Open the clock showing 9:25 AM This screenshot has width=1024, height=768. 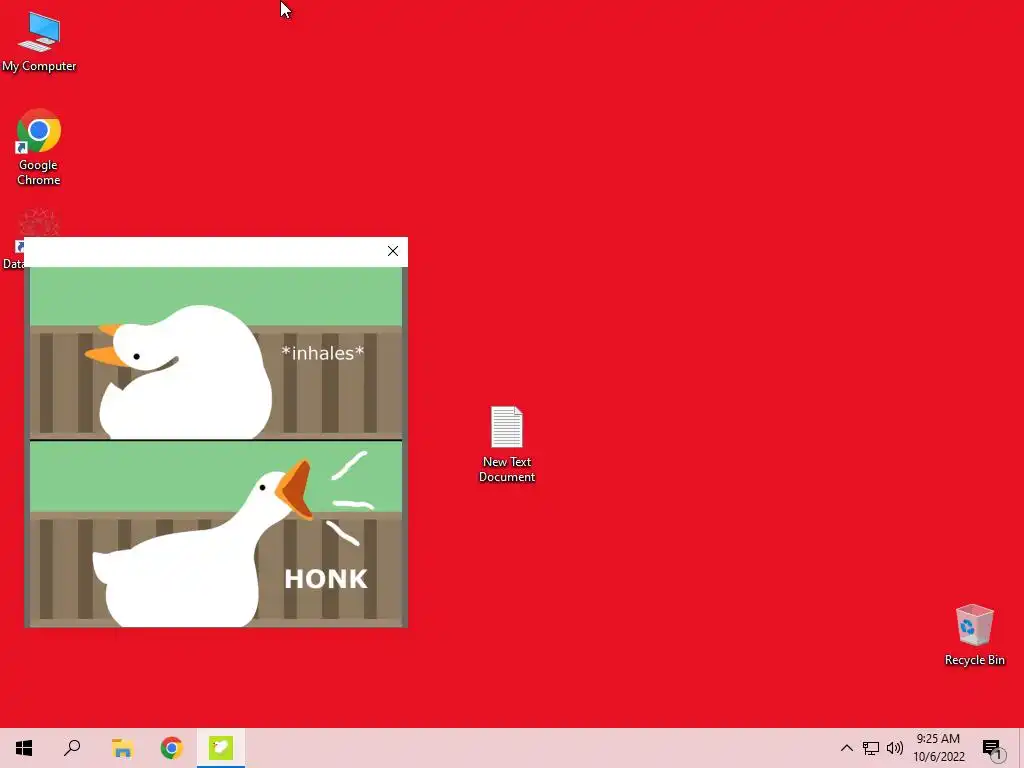(x=938, y=748)
